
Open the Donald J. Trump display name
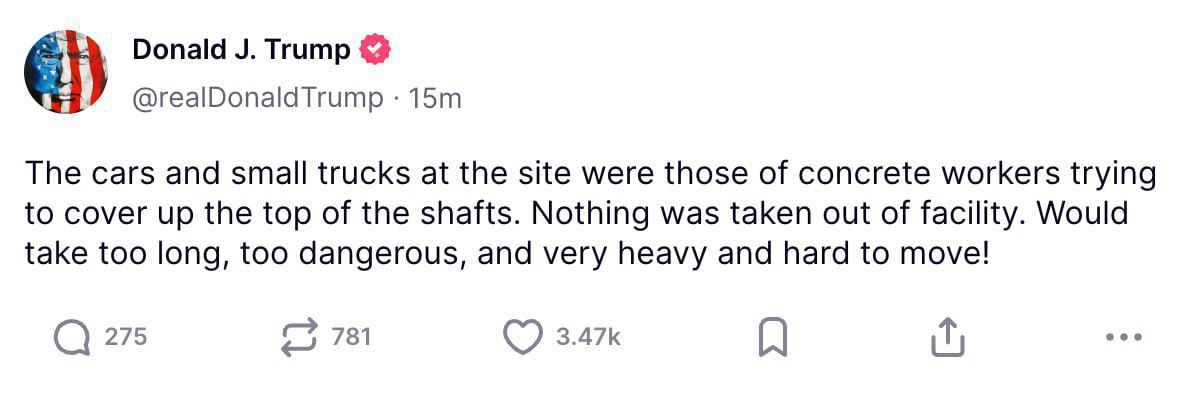[x=241, y=50]
